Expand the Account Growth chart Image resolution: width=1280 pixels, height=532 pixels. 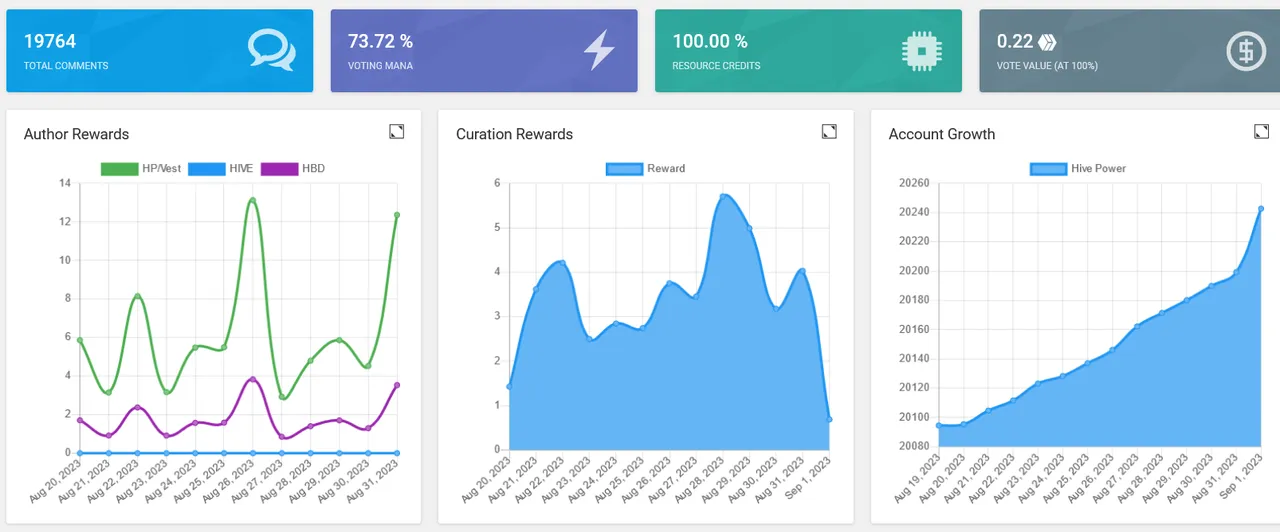tap(1261, 132)
